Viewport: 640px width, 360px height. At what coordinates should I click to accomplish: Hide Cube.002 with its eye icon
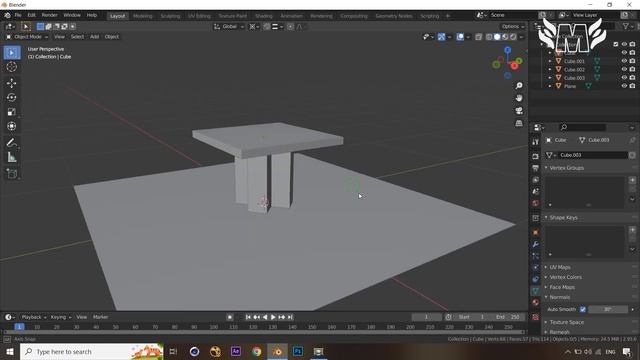tap(624, 69)
